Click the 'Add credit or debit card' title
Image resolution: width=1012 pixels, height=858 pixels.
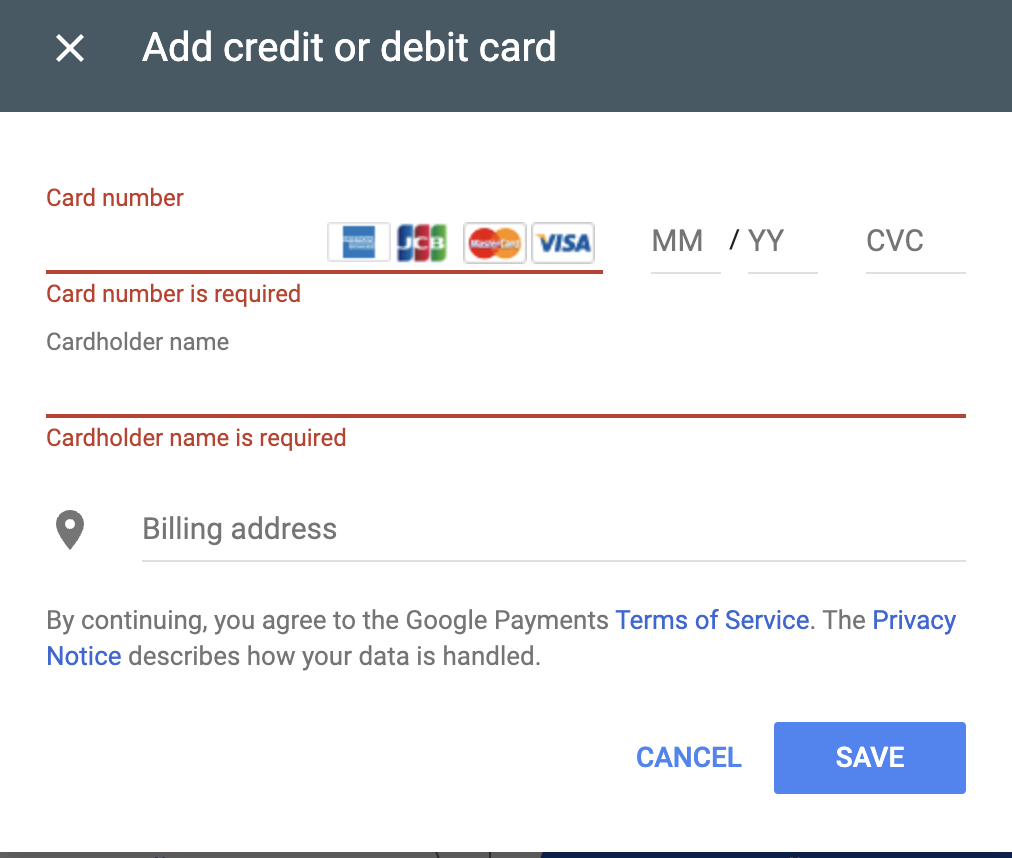349,48
